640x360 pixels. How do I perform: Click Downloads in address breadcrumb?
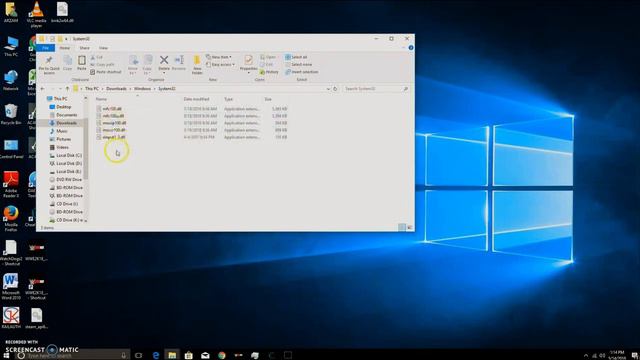[x=116, y=89]
